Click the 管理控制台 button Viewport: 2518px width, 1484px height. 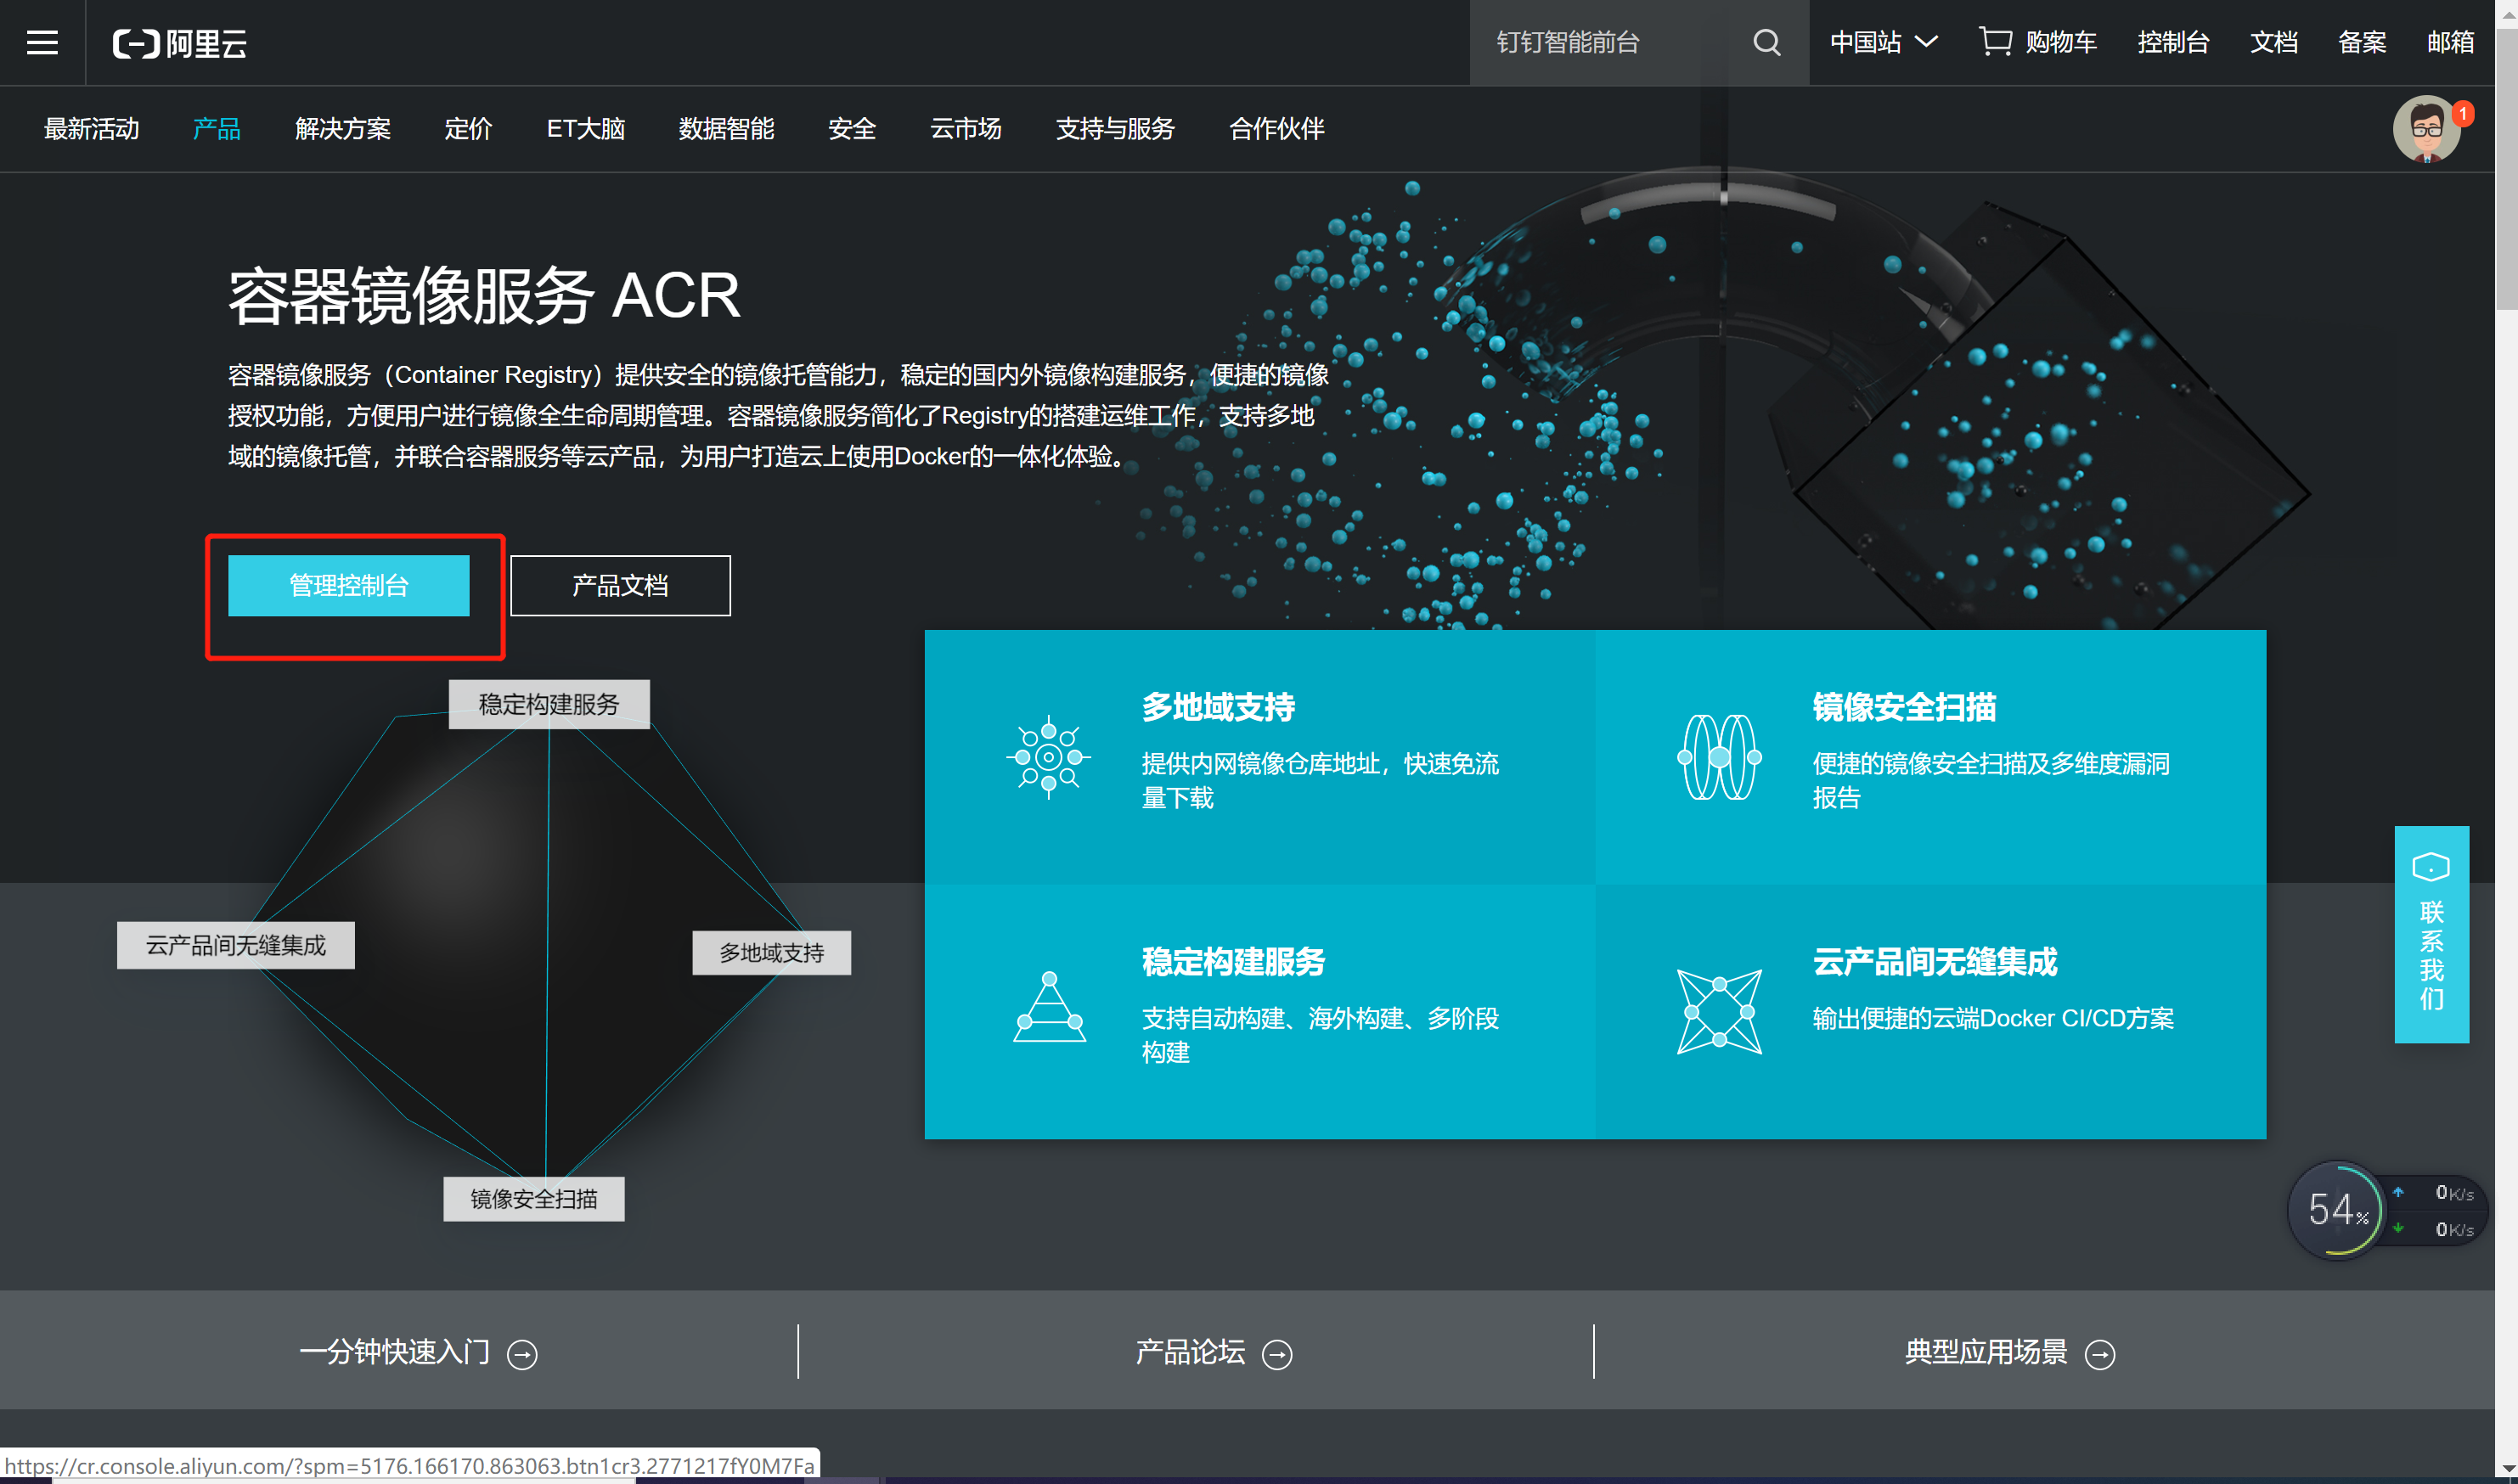click(x=350, y=585)
